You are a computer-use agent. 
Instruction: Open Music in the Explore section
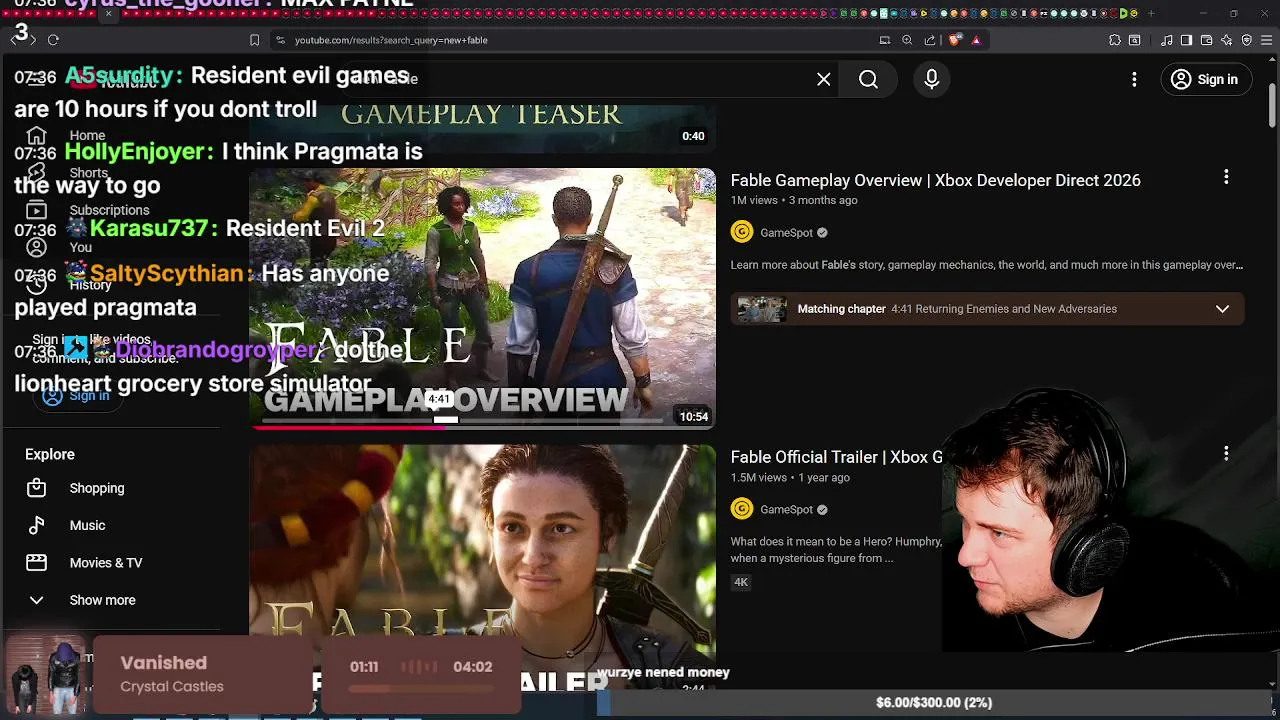tap(87, 525)
